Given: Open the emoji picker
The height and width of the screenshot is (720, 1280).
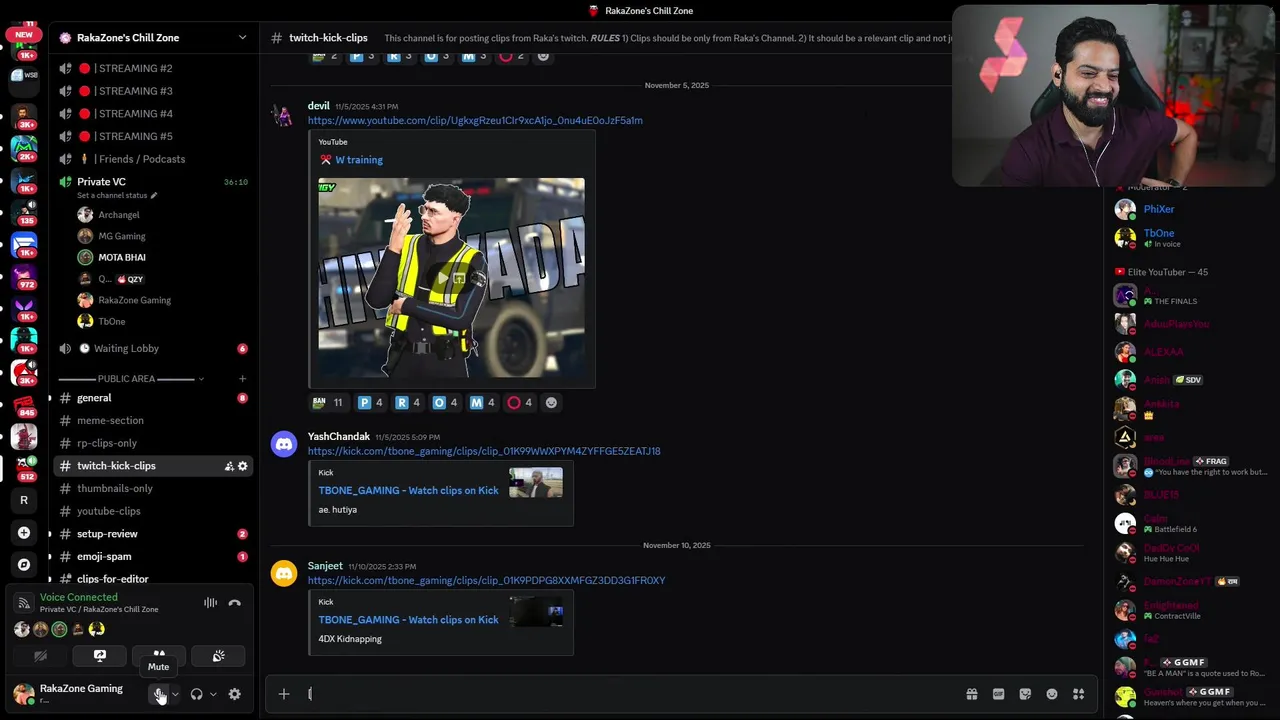Looking at the screenshot, I should coord(1052,694).
